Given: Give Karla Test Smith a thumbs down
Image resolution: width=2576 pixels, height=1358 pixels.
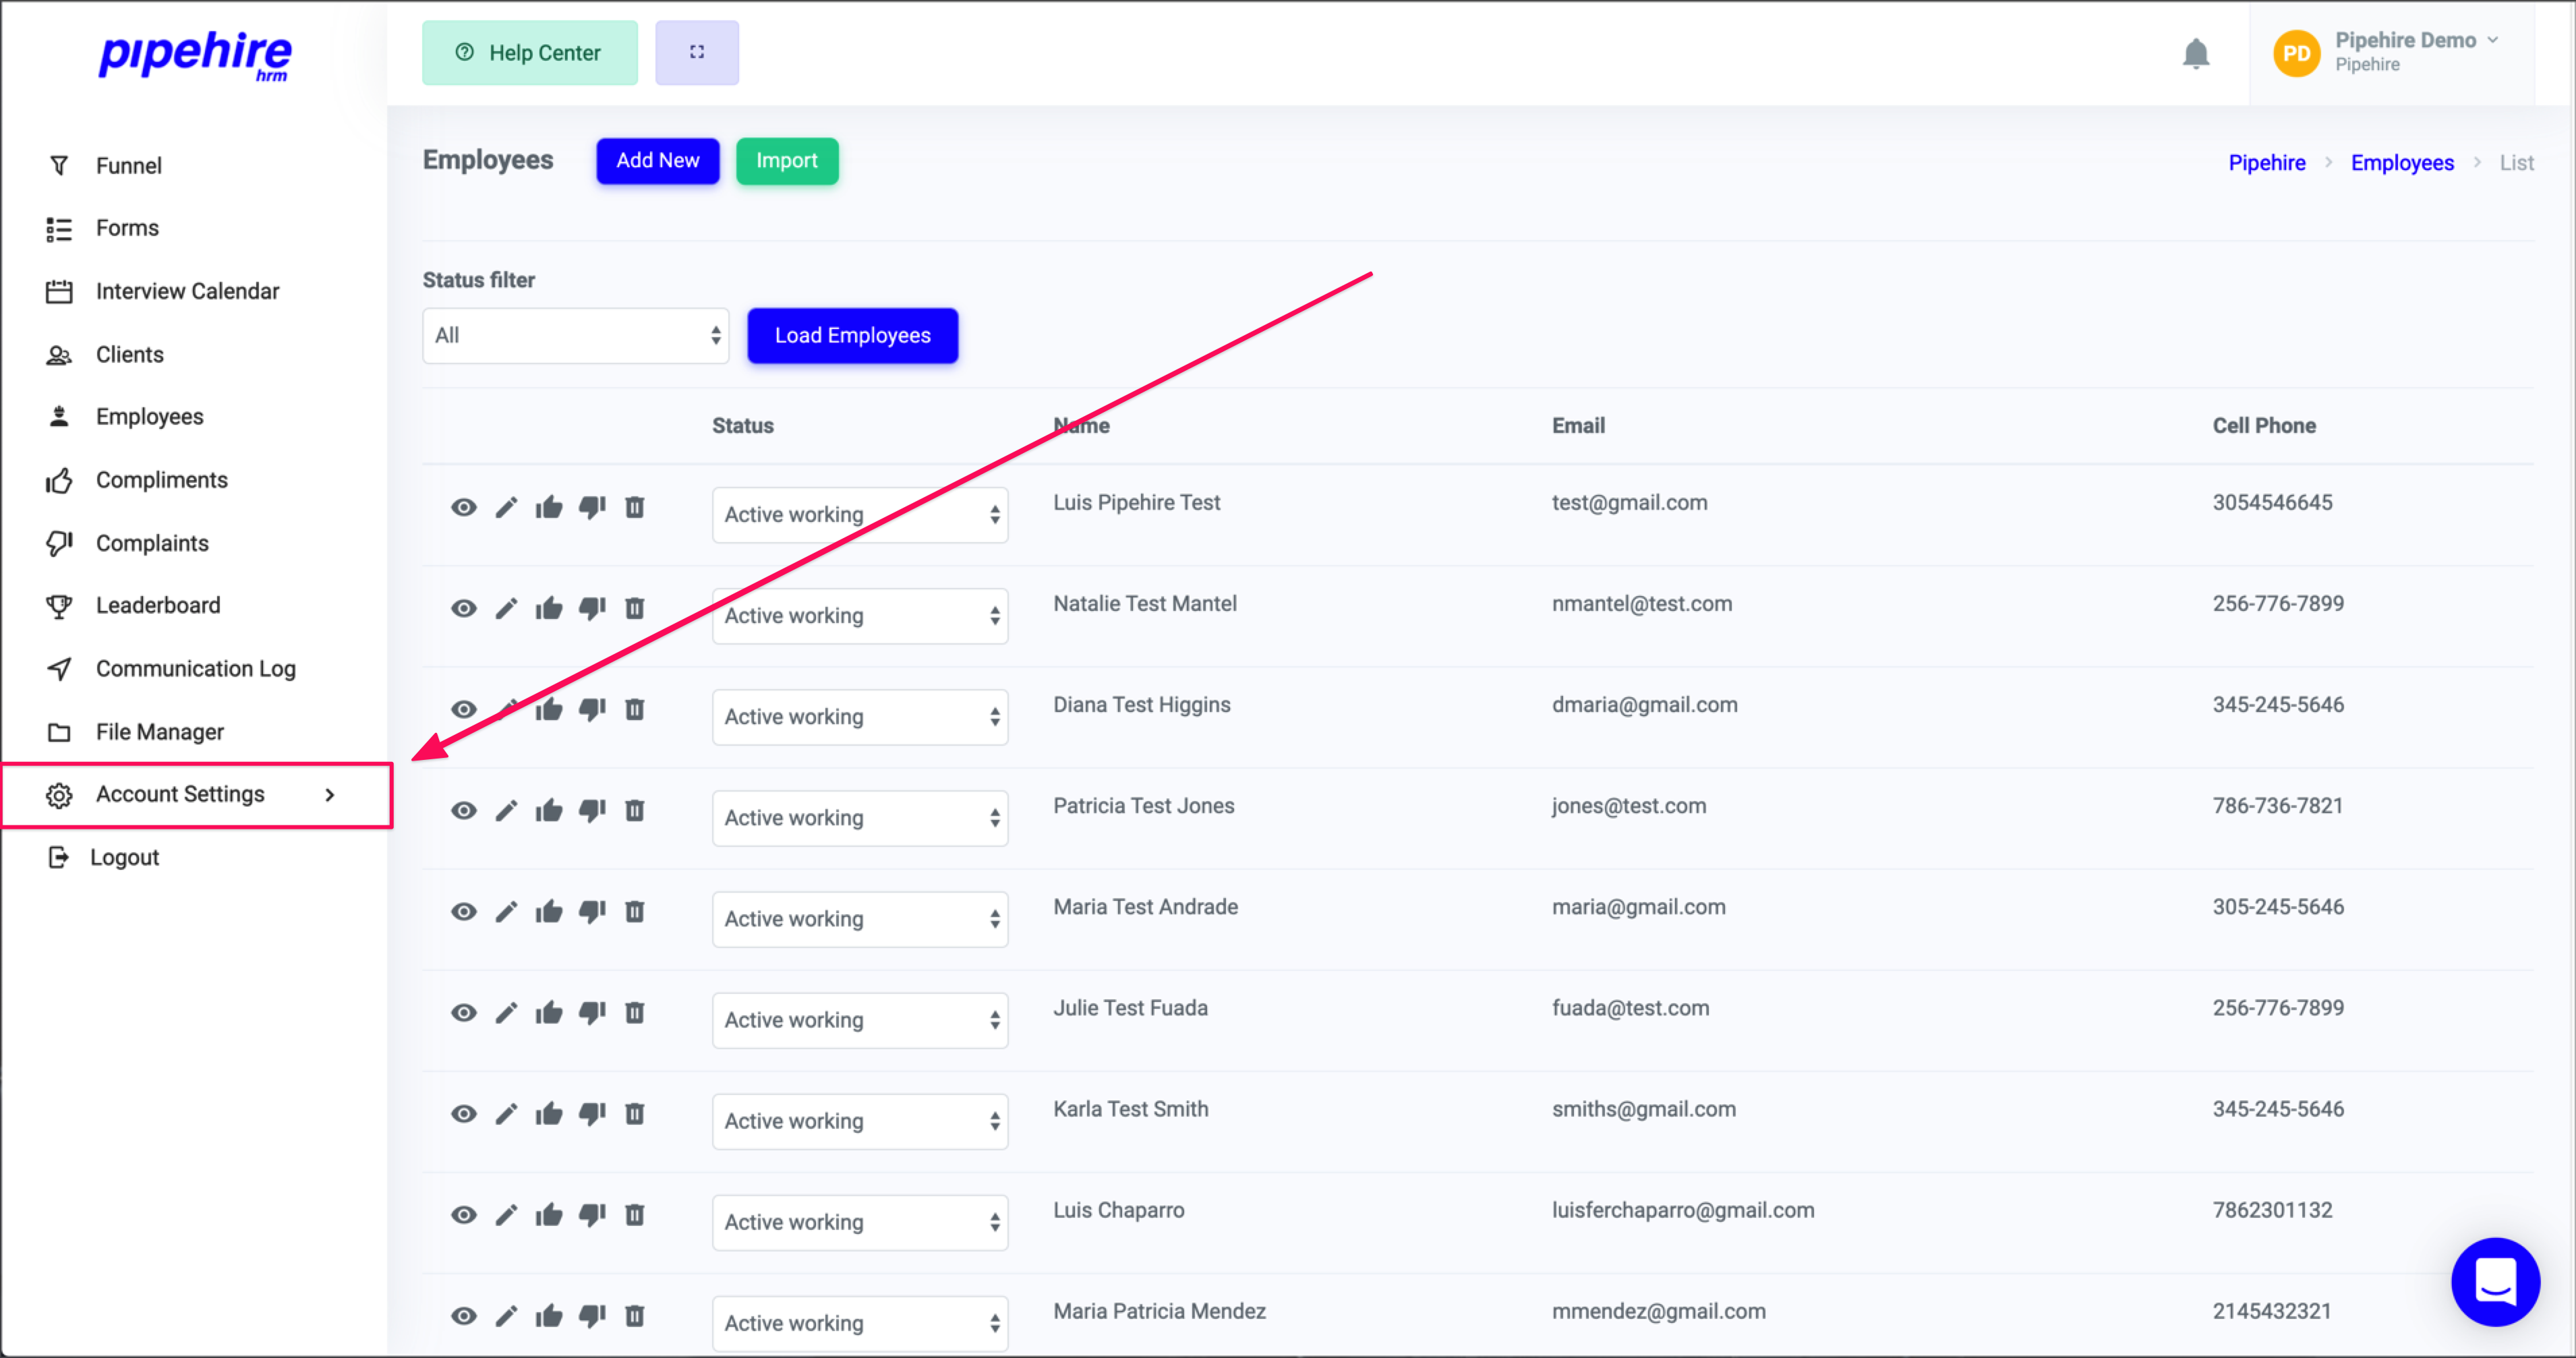Looking at the screenshot, I should 592,1113.
